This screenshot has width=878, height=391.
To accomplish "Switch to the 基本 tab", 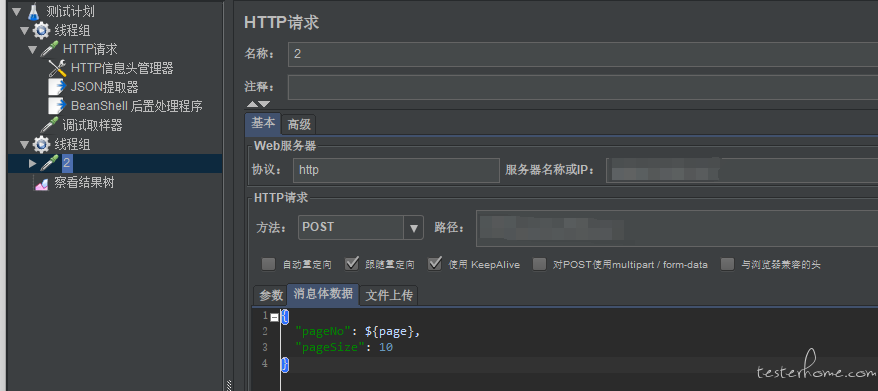I will (x=263, y=124).
